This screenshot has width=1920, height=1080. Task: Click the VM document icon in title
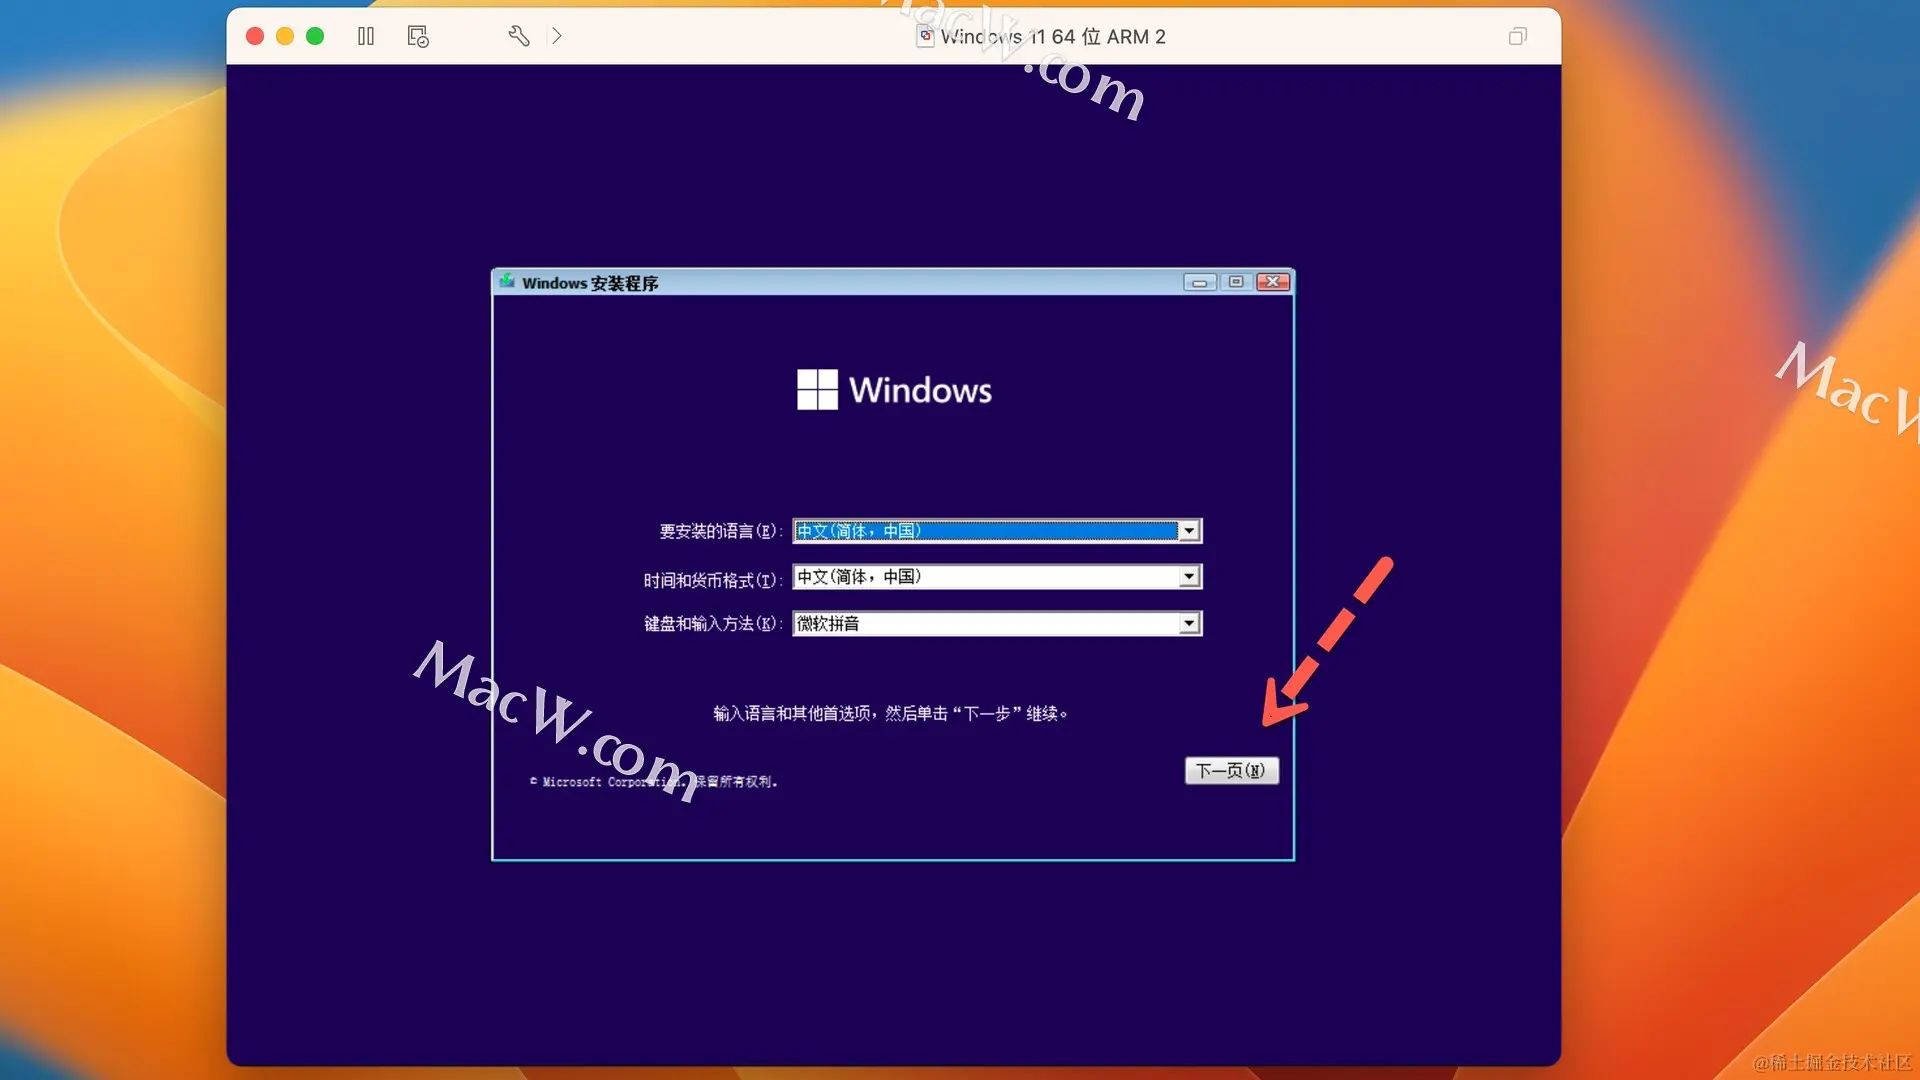point(925,36)
